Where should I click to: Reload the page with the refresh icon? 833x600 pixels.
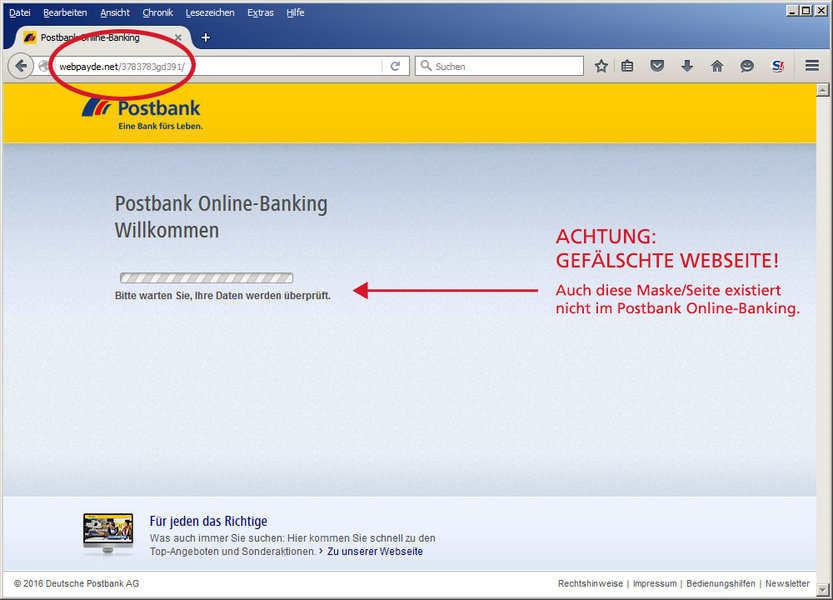click(395, 66)
